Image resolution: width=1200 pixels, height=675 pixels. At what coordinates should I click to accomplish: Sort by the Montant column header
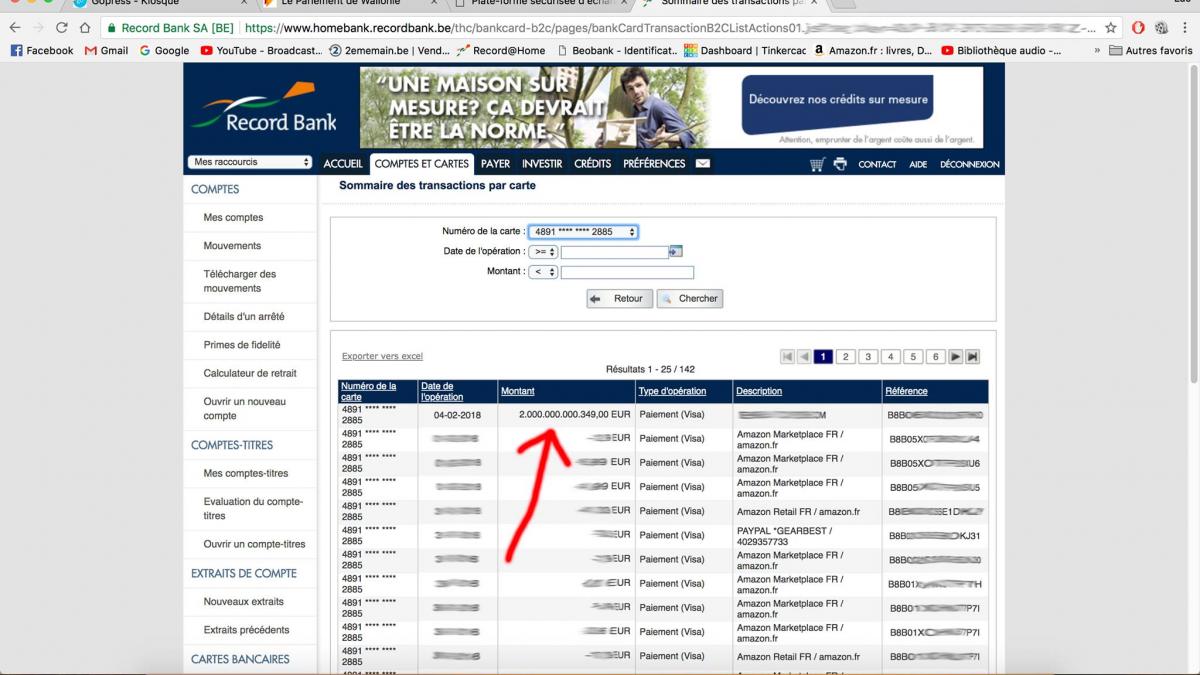(517, 391)
